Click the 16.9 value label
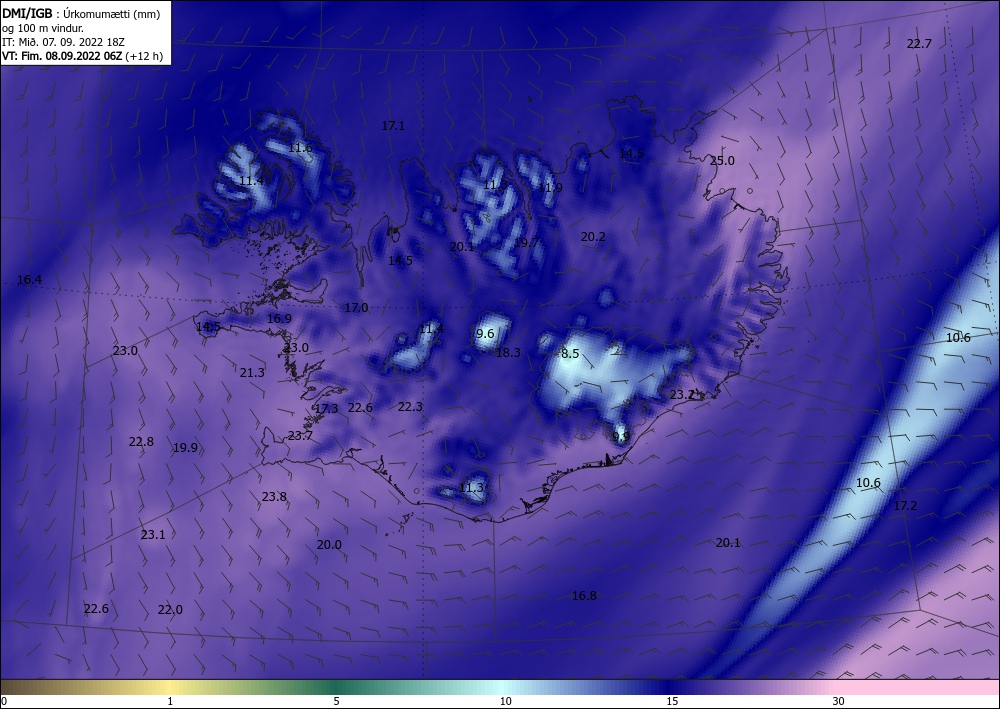This screenshot has height=709, width=1000. coord(279,318)
